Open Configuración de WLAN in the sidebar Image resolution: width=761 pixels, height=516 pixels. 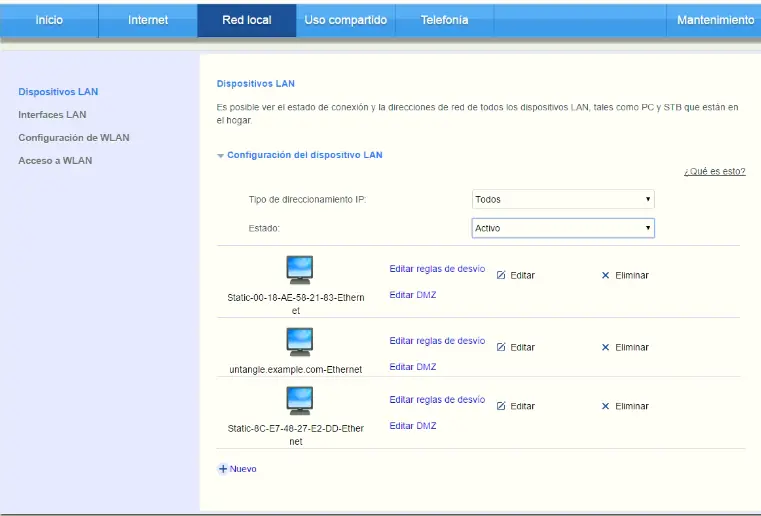click(74, 137)
